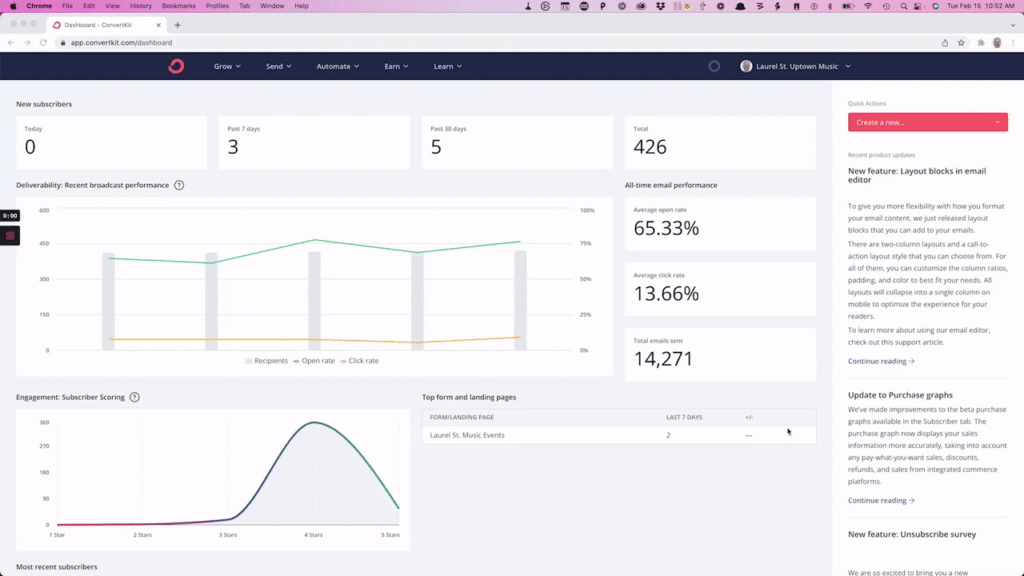Reload the ConvertKit dashboard page
Screen dimensions: 1024x576
coord(43,42)
